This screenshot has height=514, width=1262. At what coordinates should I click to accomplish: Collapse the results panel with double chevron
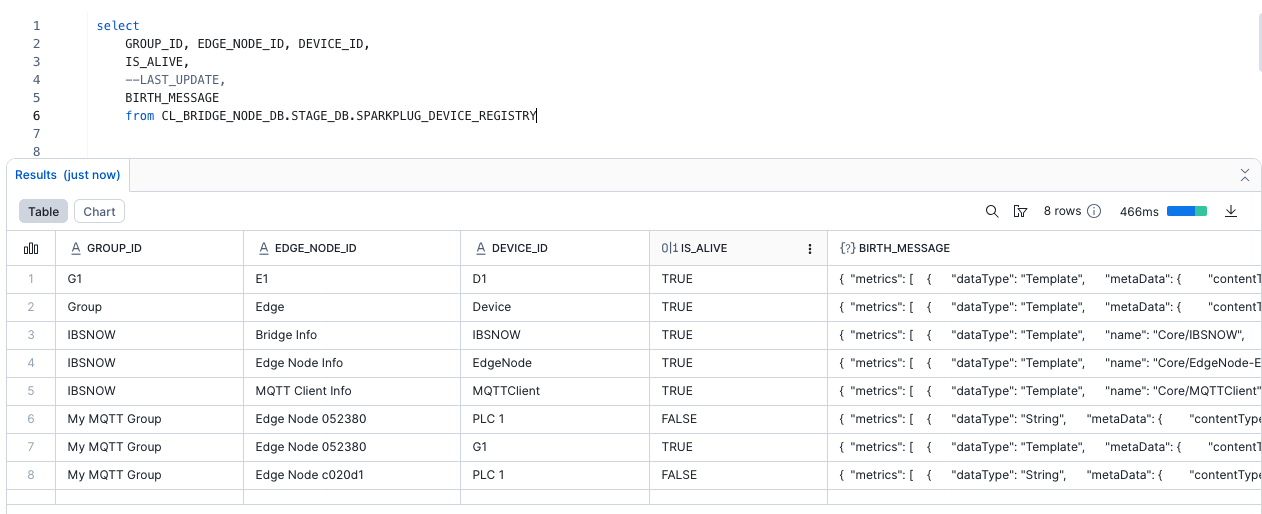pyautogui.click(x=1245, y=175)
